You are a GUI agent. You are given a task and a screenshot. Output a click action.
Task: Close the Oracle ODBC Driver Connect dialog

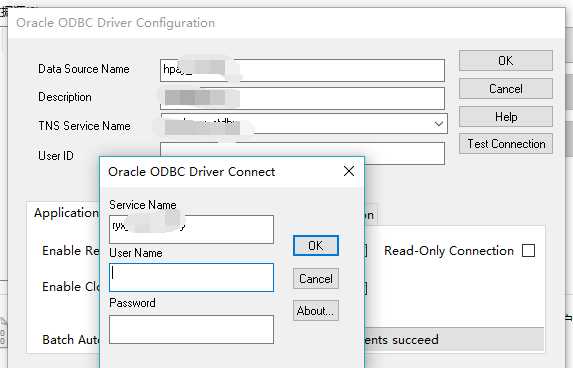tap(349, 171)
